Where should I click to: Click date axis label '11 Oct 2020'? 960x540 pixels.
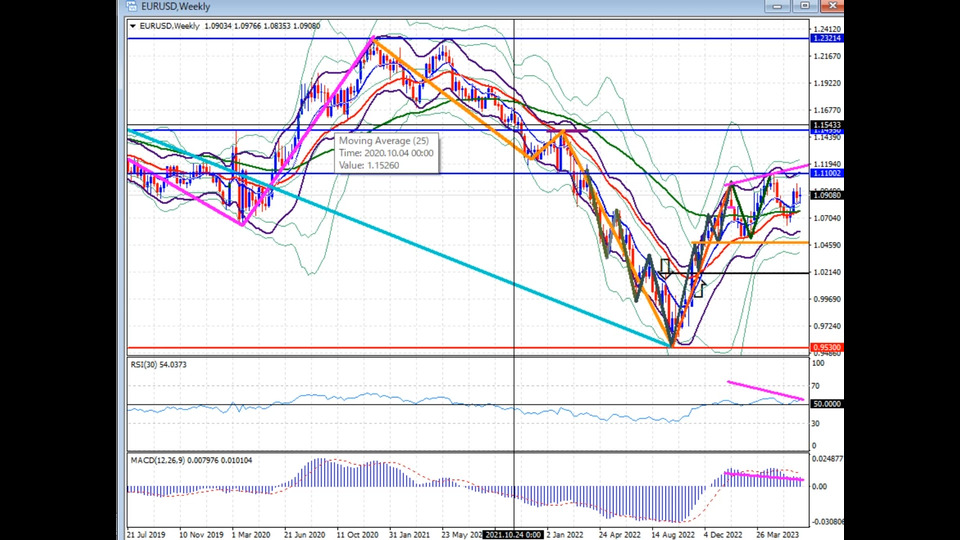[358, 534]
